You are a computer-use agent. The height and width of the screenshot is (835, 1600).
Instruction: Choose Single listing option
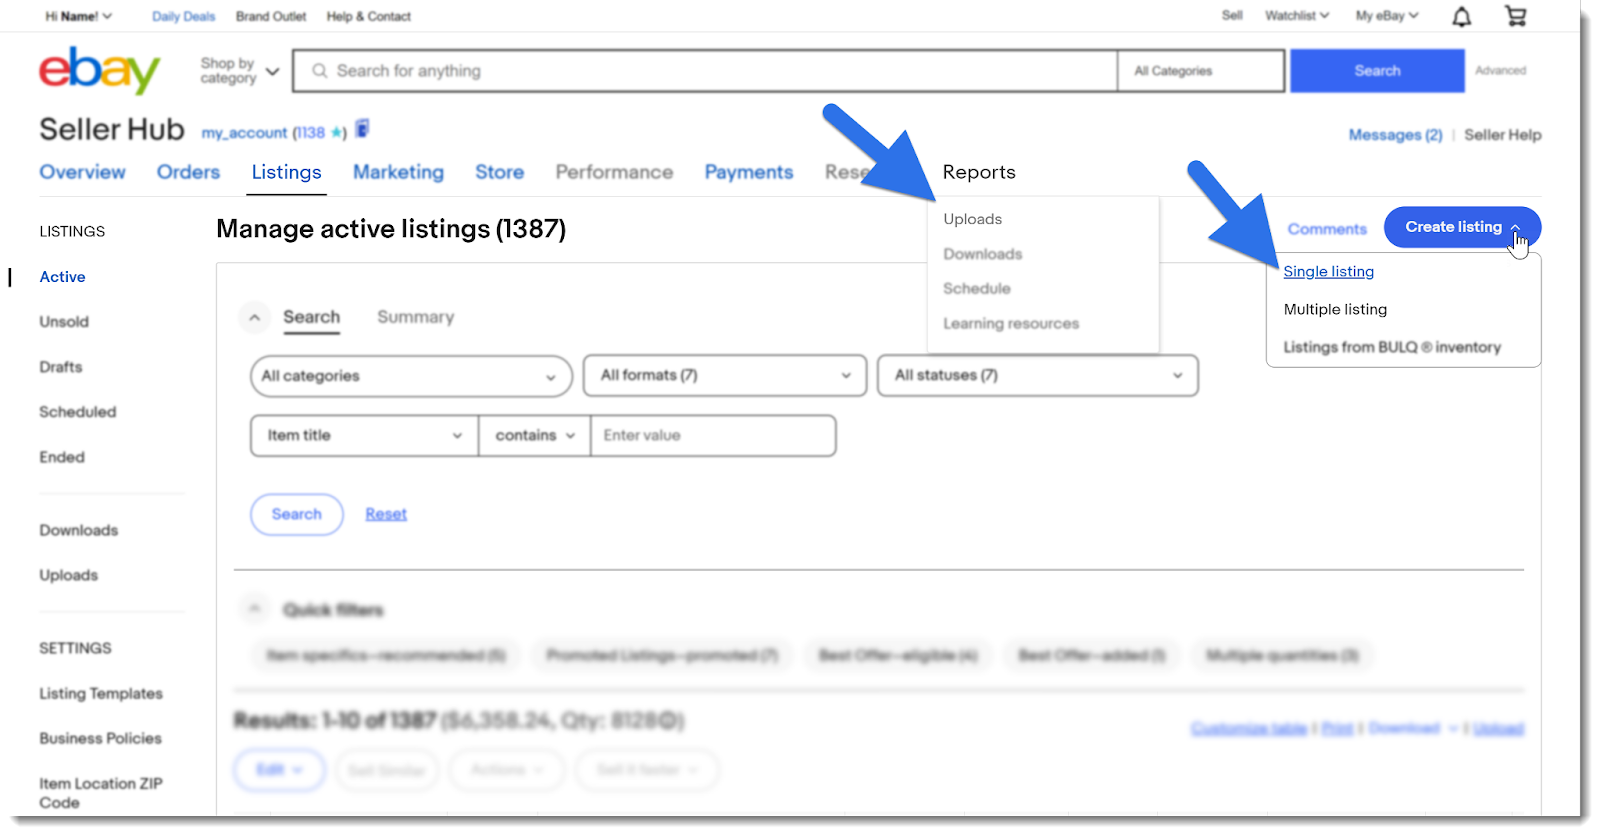[x=1328, y=271]
